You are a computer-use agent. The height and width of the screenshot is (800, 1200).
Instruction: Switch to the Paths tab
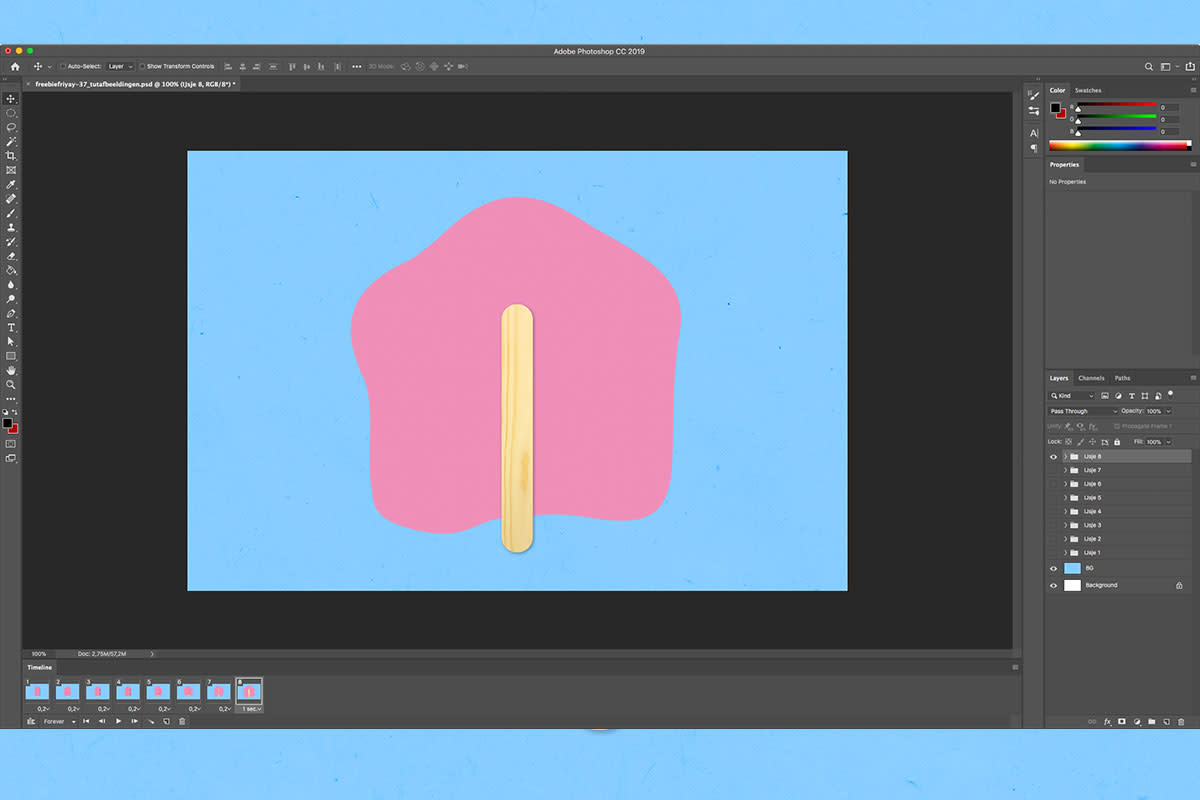point(1122,378)
